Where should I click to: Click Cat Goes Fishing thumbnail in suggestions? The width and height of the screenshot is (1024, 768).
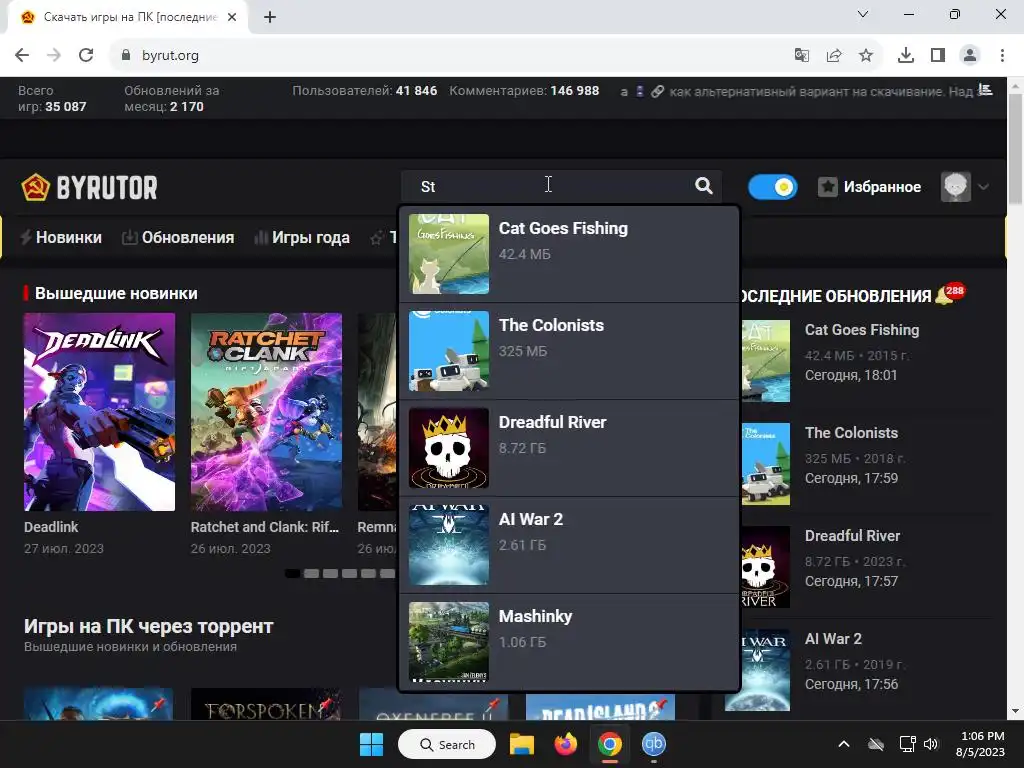point(449,254)
